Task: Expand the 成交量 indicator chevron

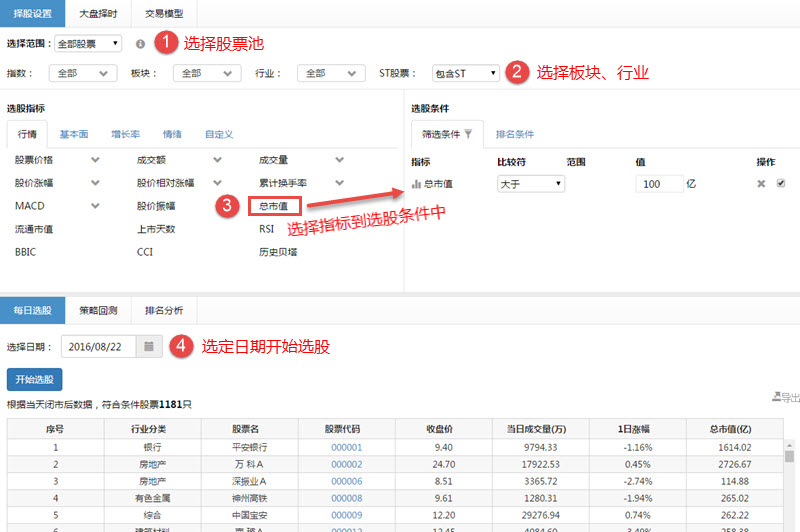Action: [340, 159]
